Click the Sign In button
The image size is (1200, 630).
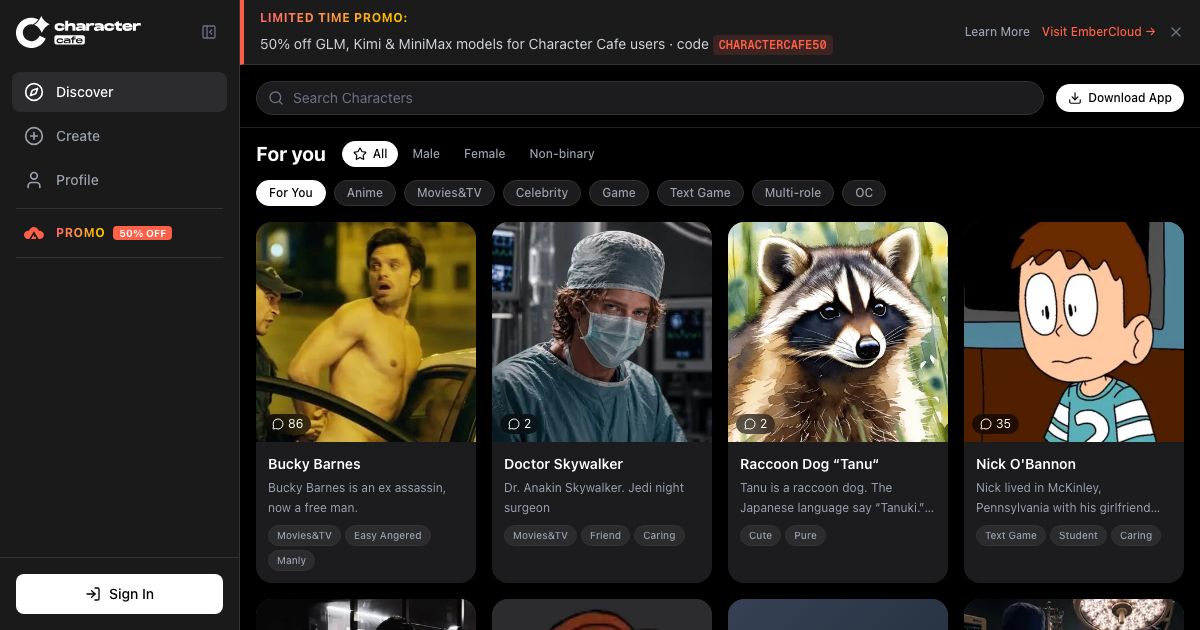click(119, 594)
